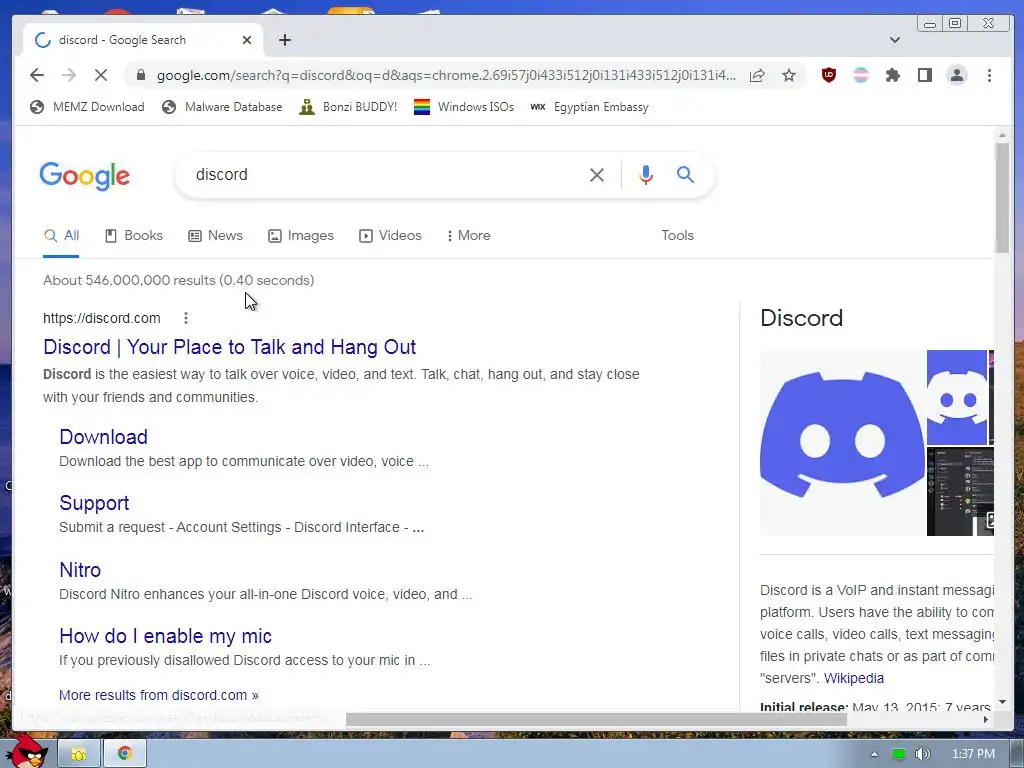Click into the Google search input field
Image resolution: width=1024 pixels, height=768 pixels.
coord(385,174)
